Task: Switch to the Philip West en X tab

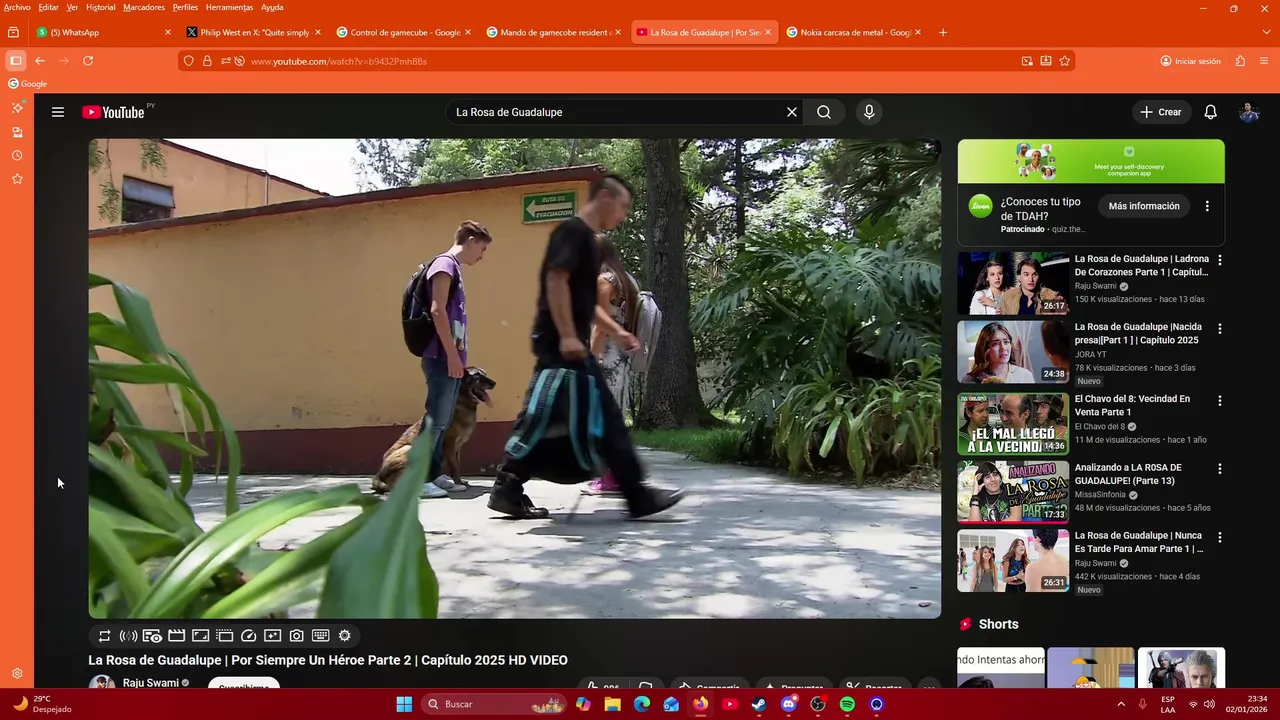Action: coord(254,32)
